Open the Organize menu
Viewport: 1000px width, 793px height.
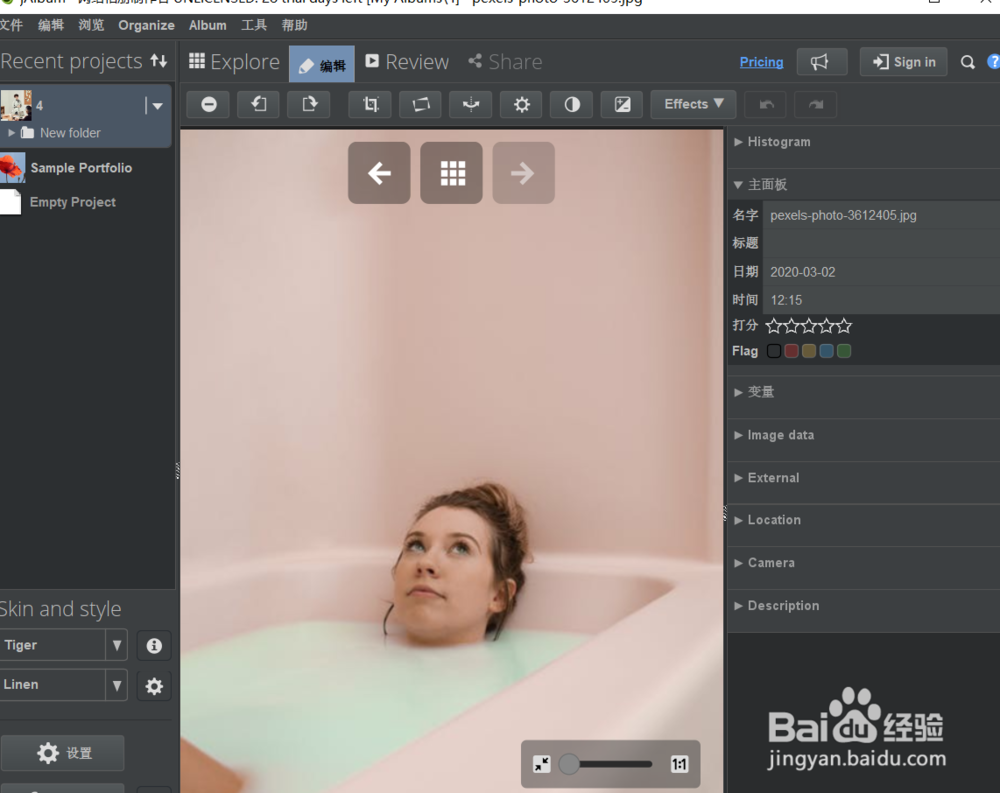pyautogui.click(x=146, y=26)
